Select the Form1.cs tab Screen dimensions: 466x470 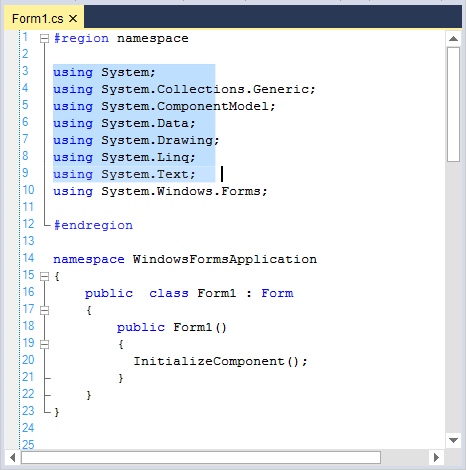point(44,18)
